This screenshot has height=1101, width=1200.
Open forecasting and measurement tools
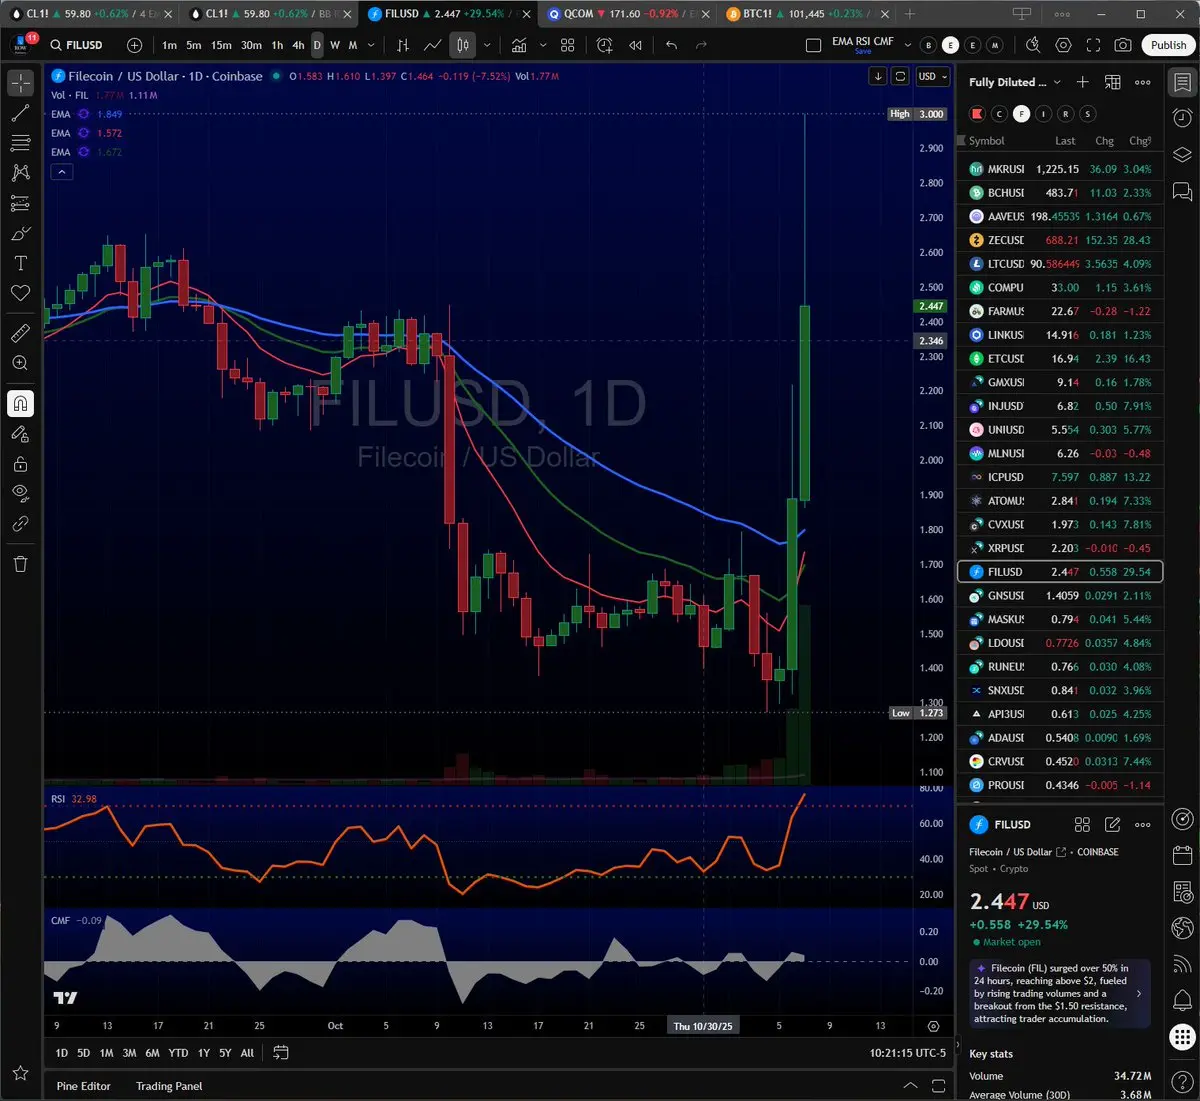(x=20, y=203)
